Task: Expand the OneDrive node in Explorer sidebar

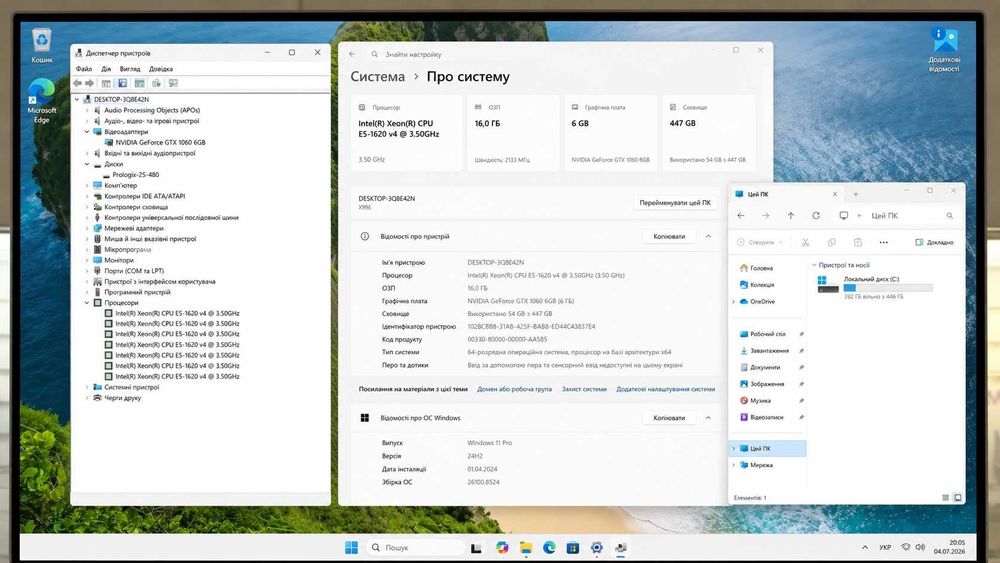Action: (733, 302)
